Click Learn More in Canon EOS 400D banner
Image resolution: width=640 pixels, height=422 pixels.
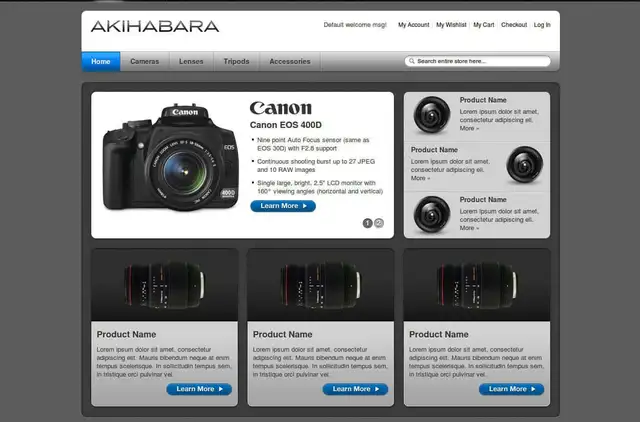tap(283, 206)
